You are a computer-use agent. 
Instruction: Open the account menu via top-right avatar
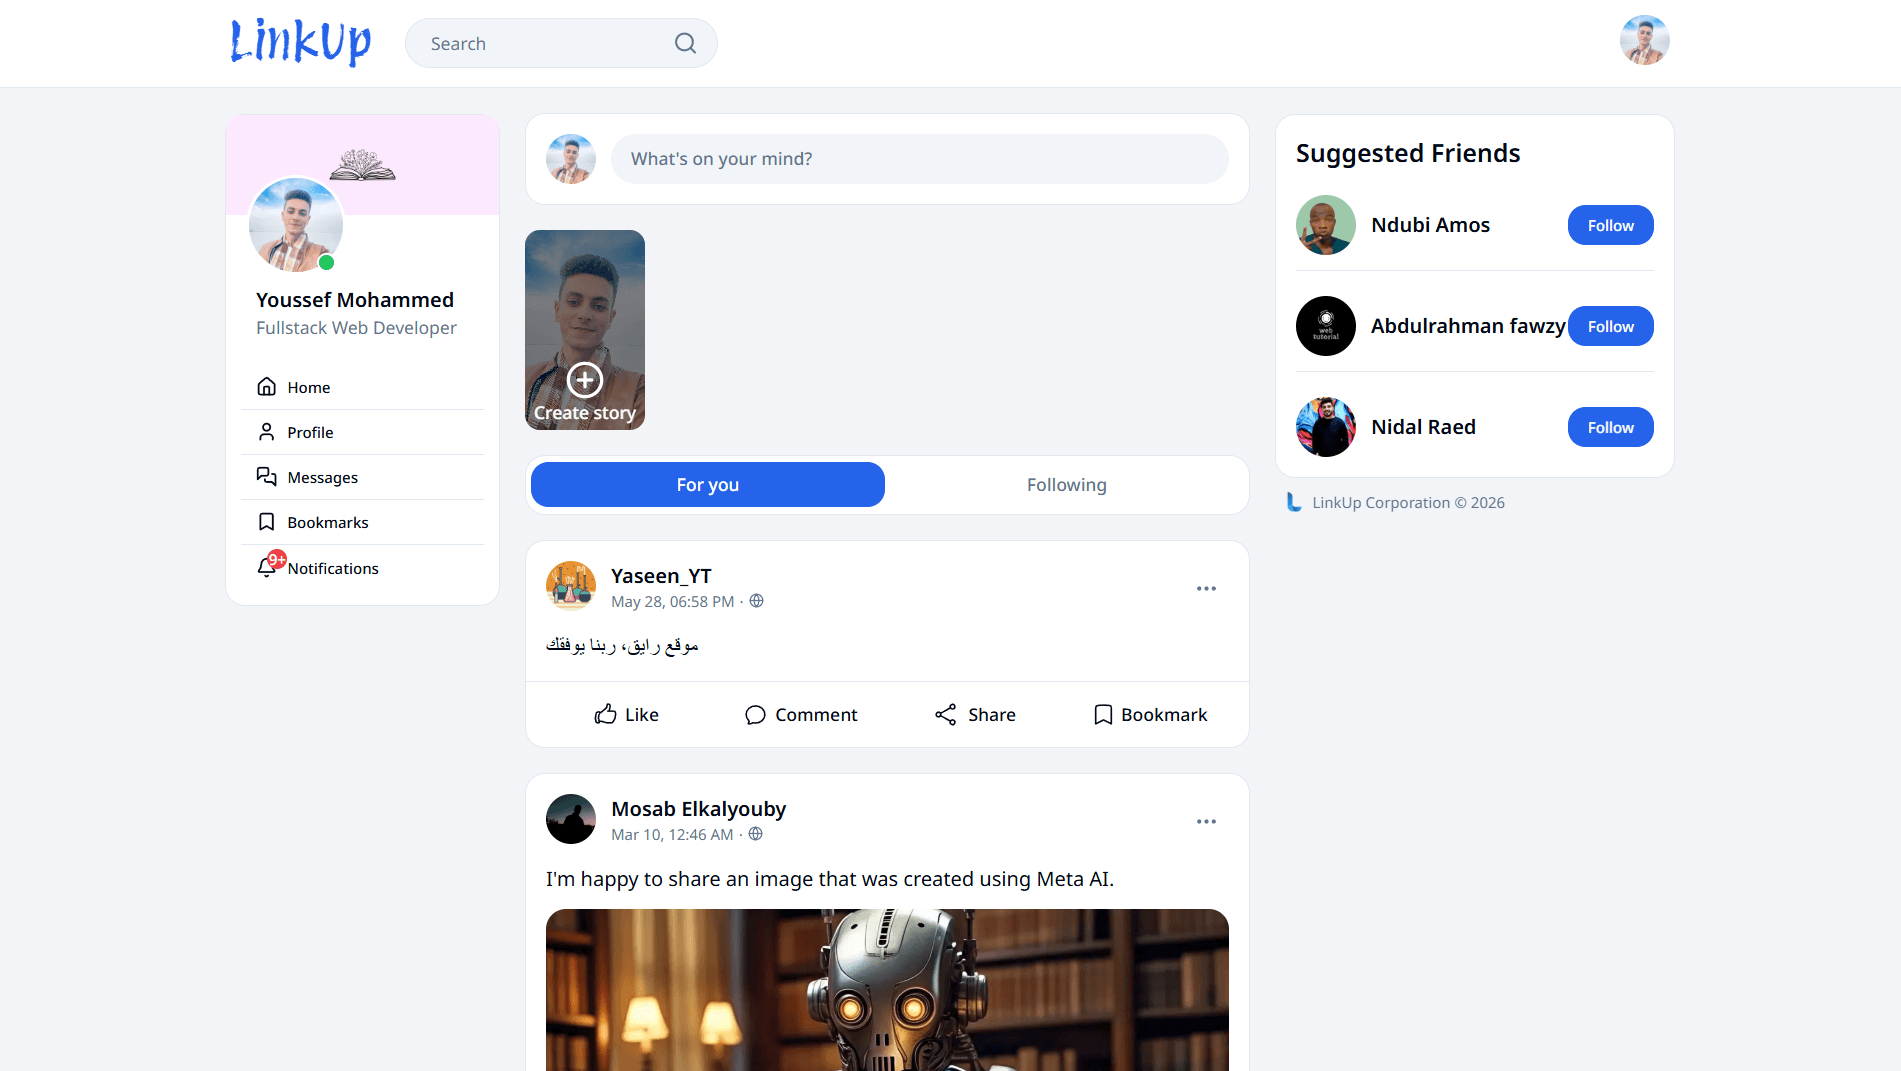(x=1644, y=41)
